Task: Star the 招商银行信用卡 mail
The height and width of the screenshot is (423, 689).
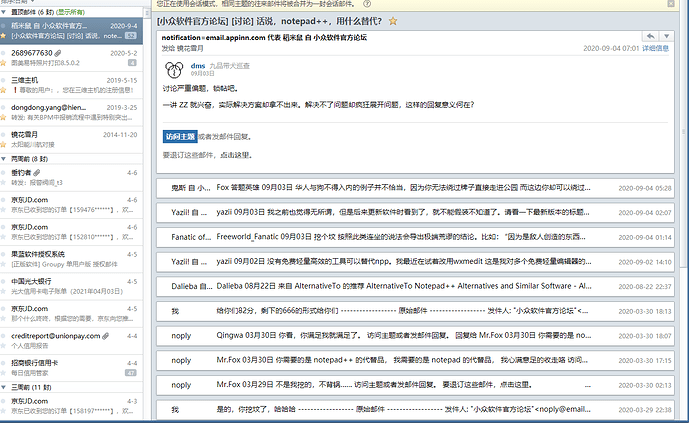Action: (x=3, y=373)
